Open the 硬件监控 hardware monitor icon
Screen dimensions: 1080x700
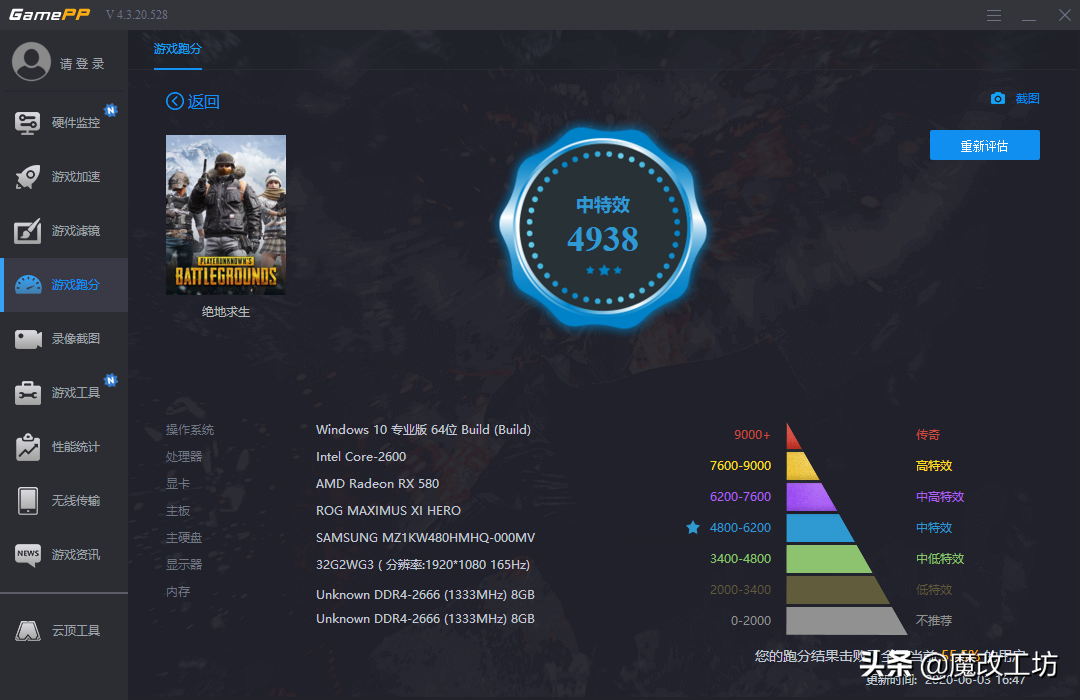coord(28,123)
